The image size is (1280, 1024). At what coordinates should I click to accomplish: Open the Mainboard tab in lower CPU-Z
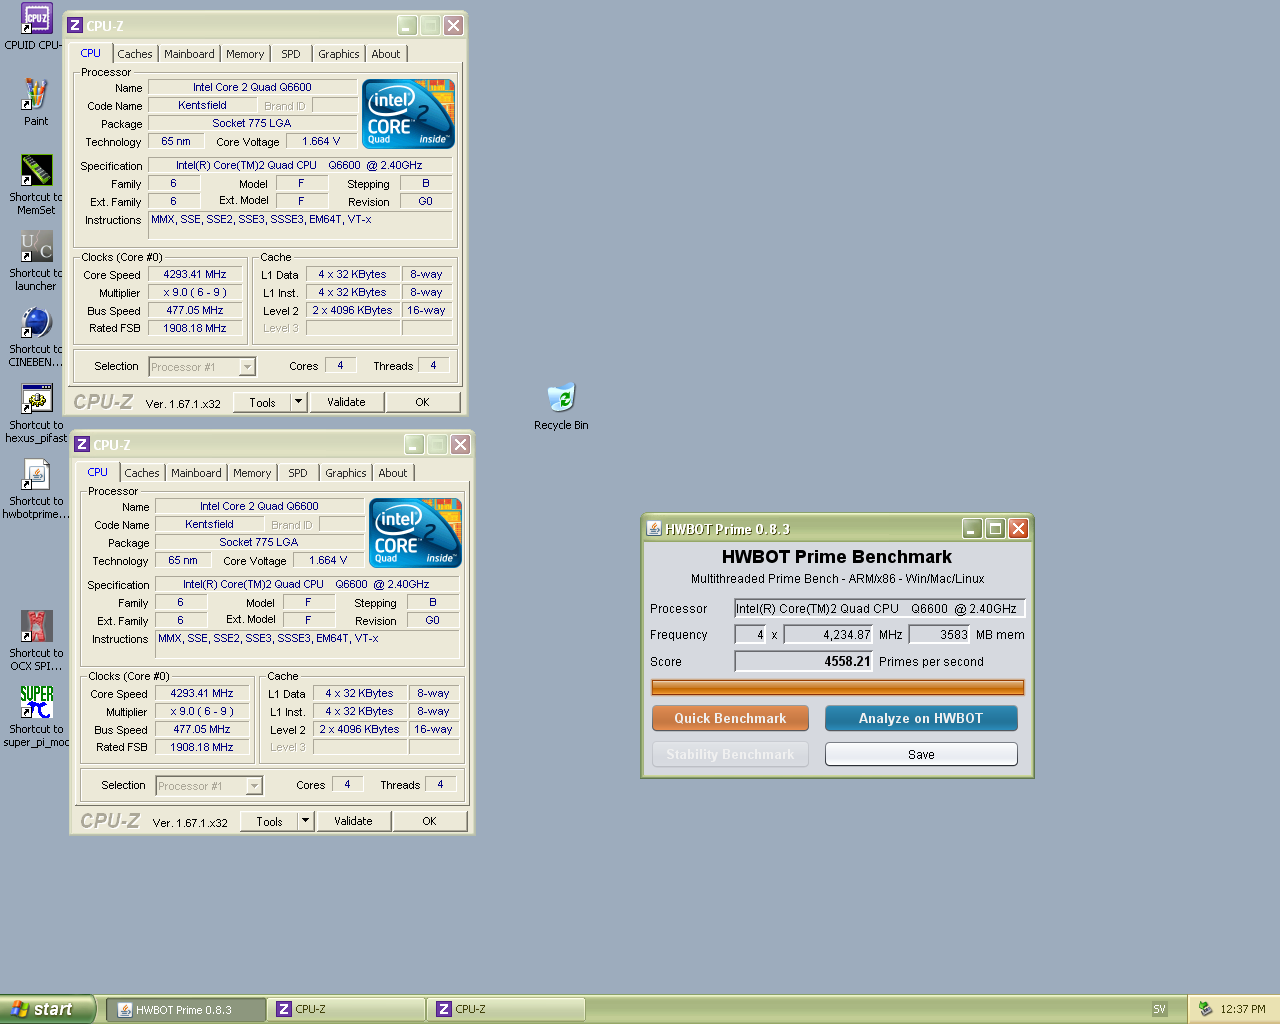(196, 473)
